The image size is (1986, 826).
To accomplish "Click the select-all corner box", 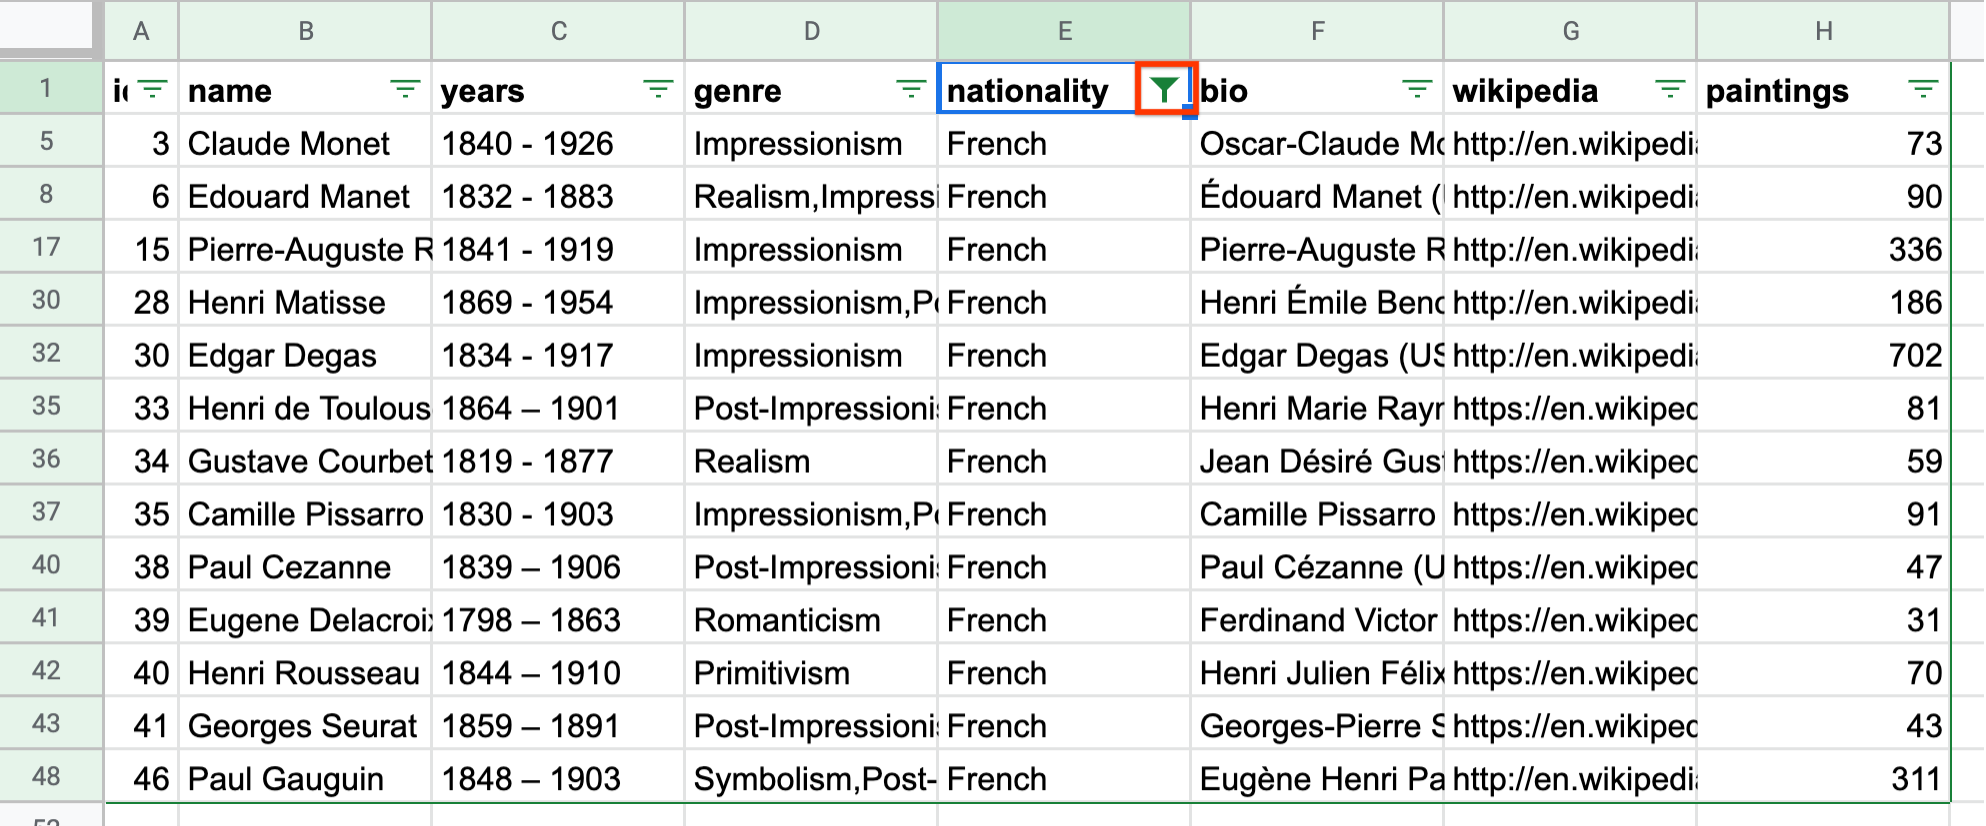I will (47, 26).
